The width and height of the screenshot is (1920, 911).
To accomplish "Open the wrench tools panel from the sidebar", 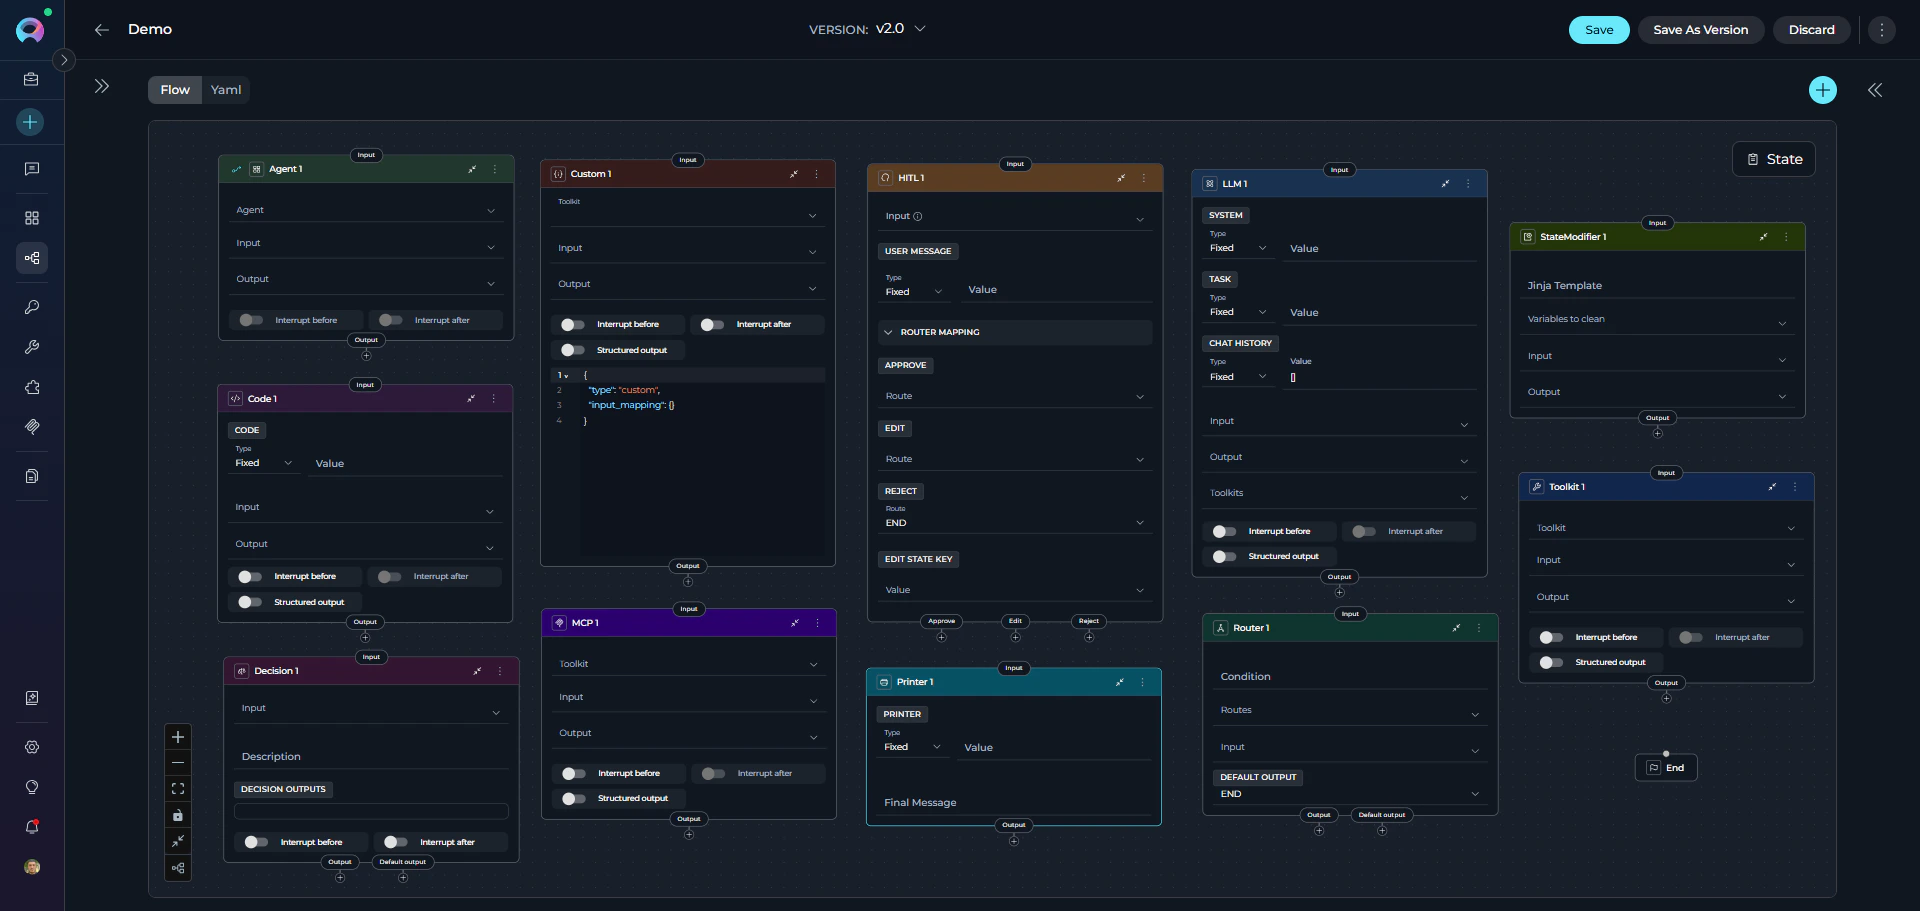I will (x=32, y=347).
